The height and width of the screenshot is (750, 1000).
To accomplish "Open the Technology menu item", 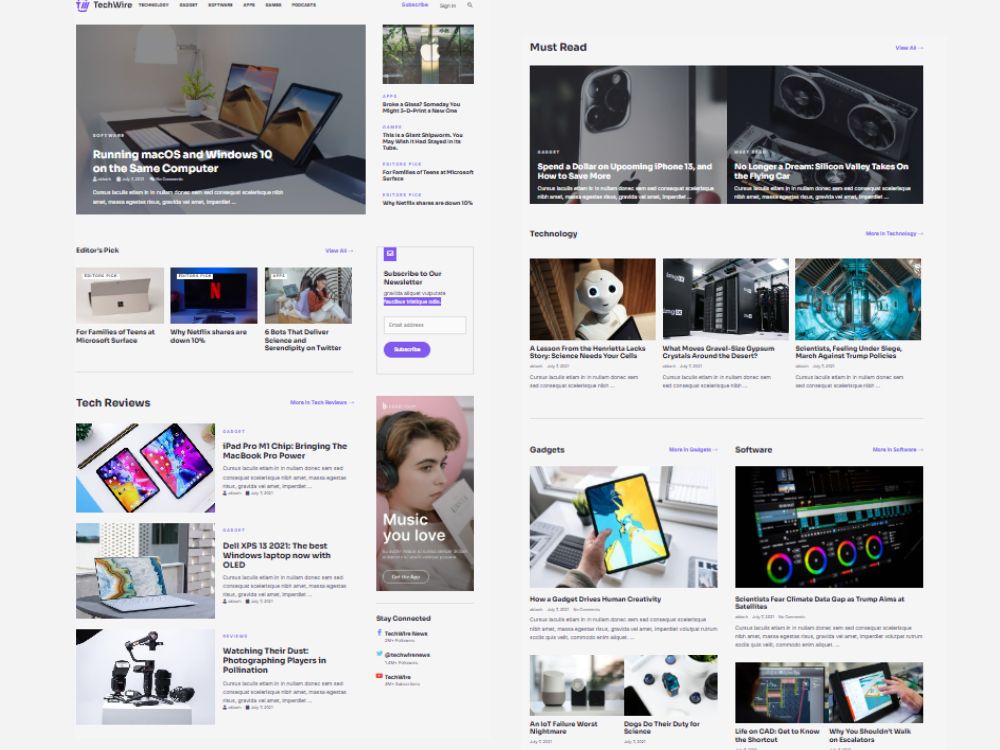I will 154,5.
